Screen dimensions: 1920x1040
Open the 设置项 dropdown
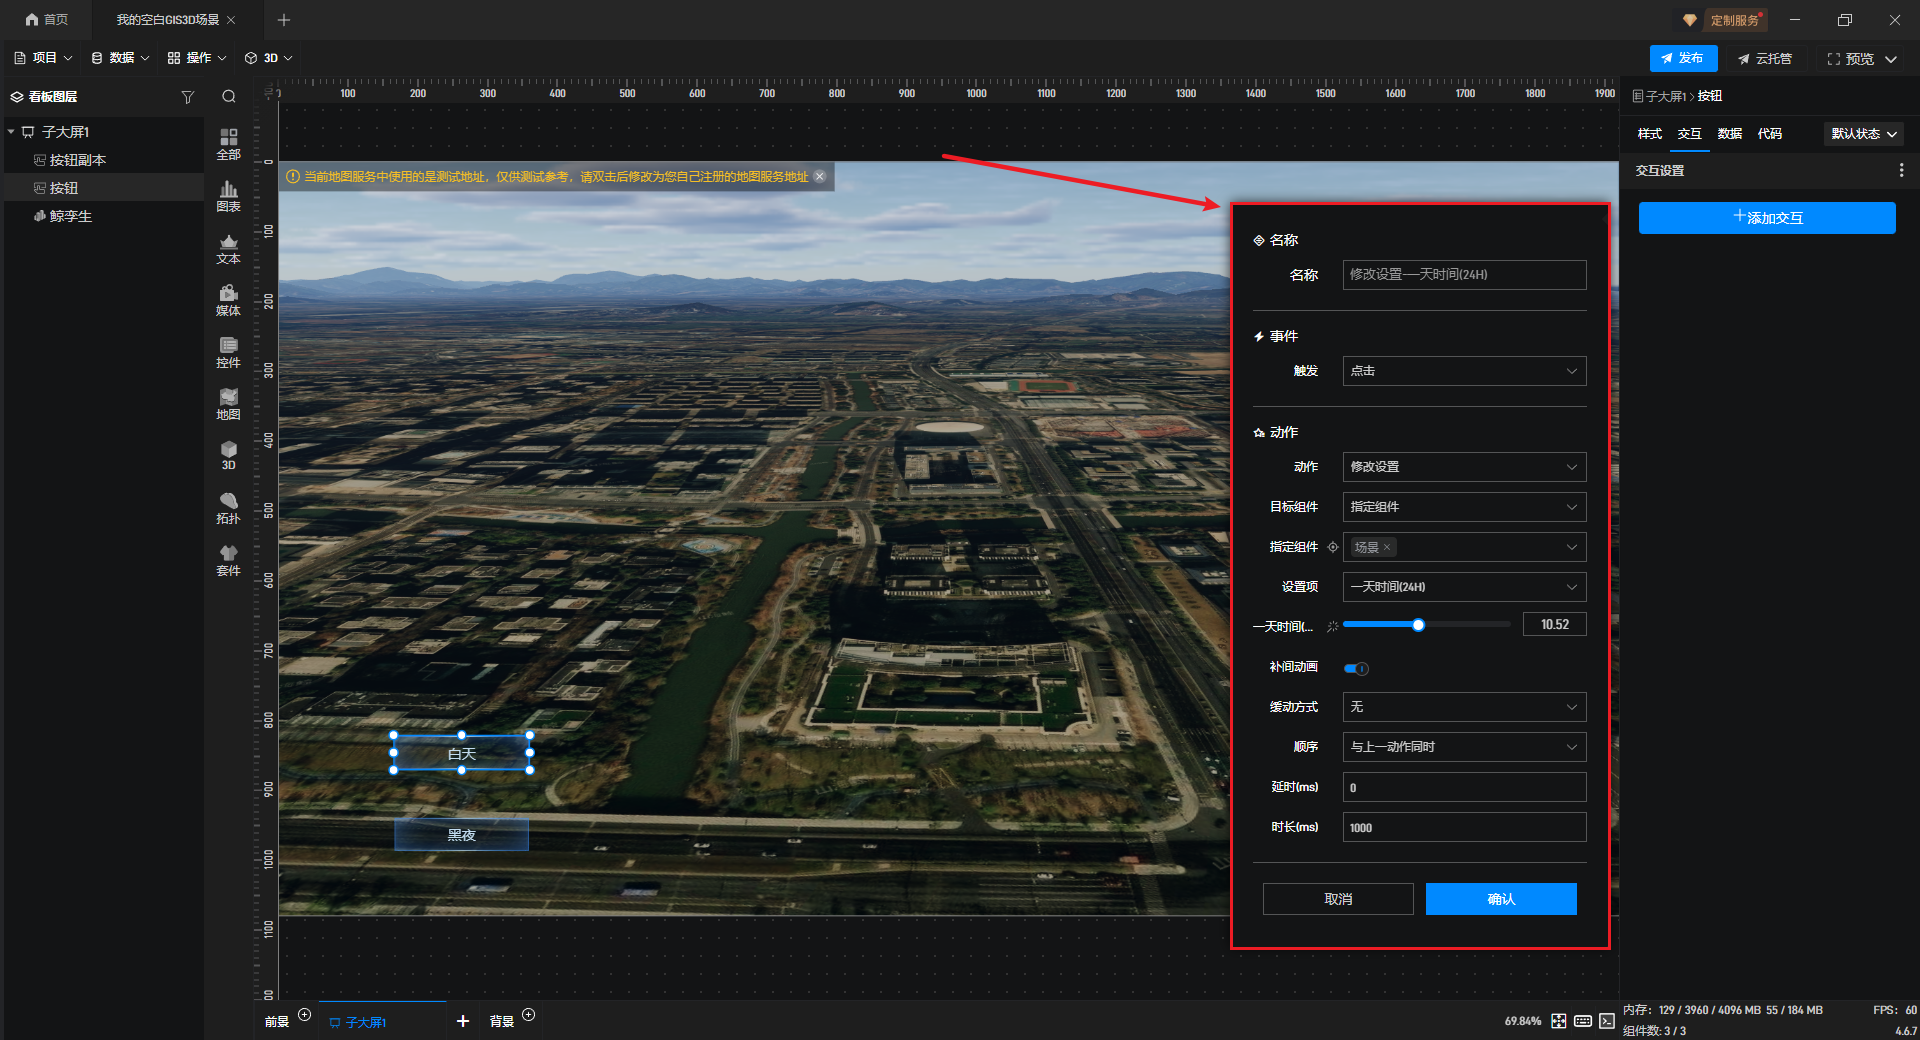[x=1463, y=587]
